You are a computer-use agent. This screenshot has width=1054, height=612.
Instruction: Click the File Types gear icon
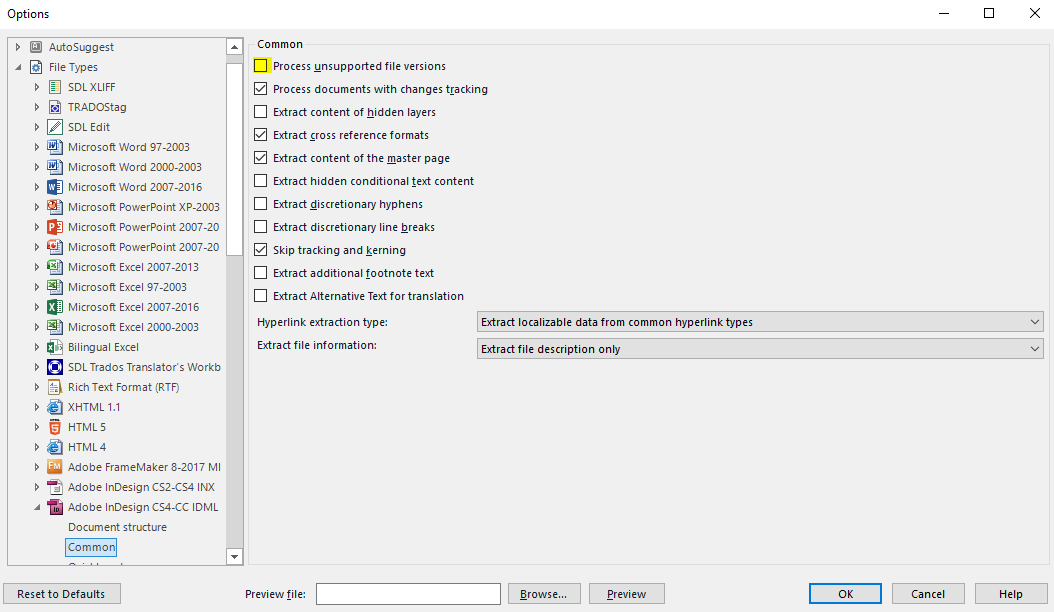[36, 67]
